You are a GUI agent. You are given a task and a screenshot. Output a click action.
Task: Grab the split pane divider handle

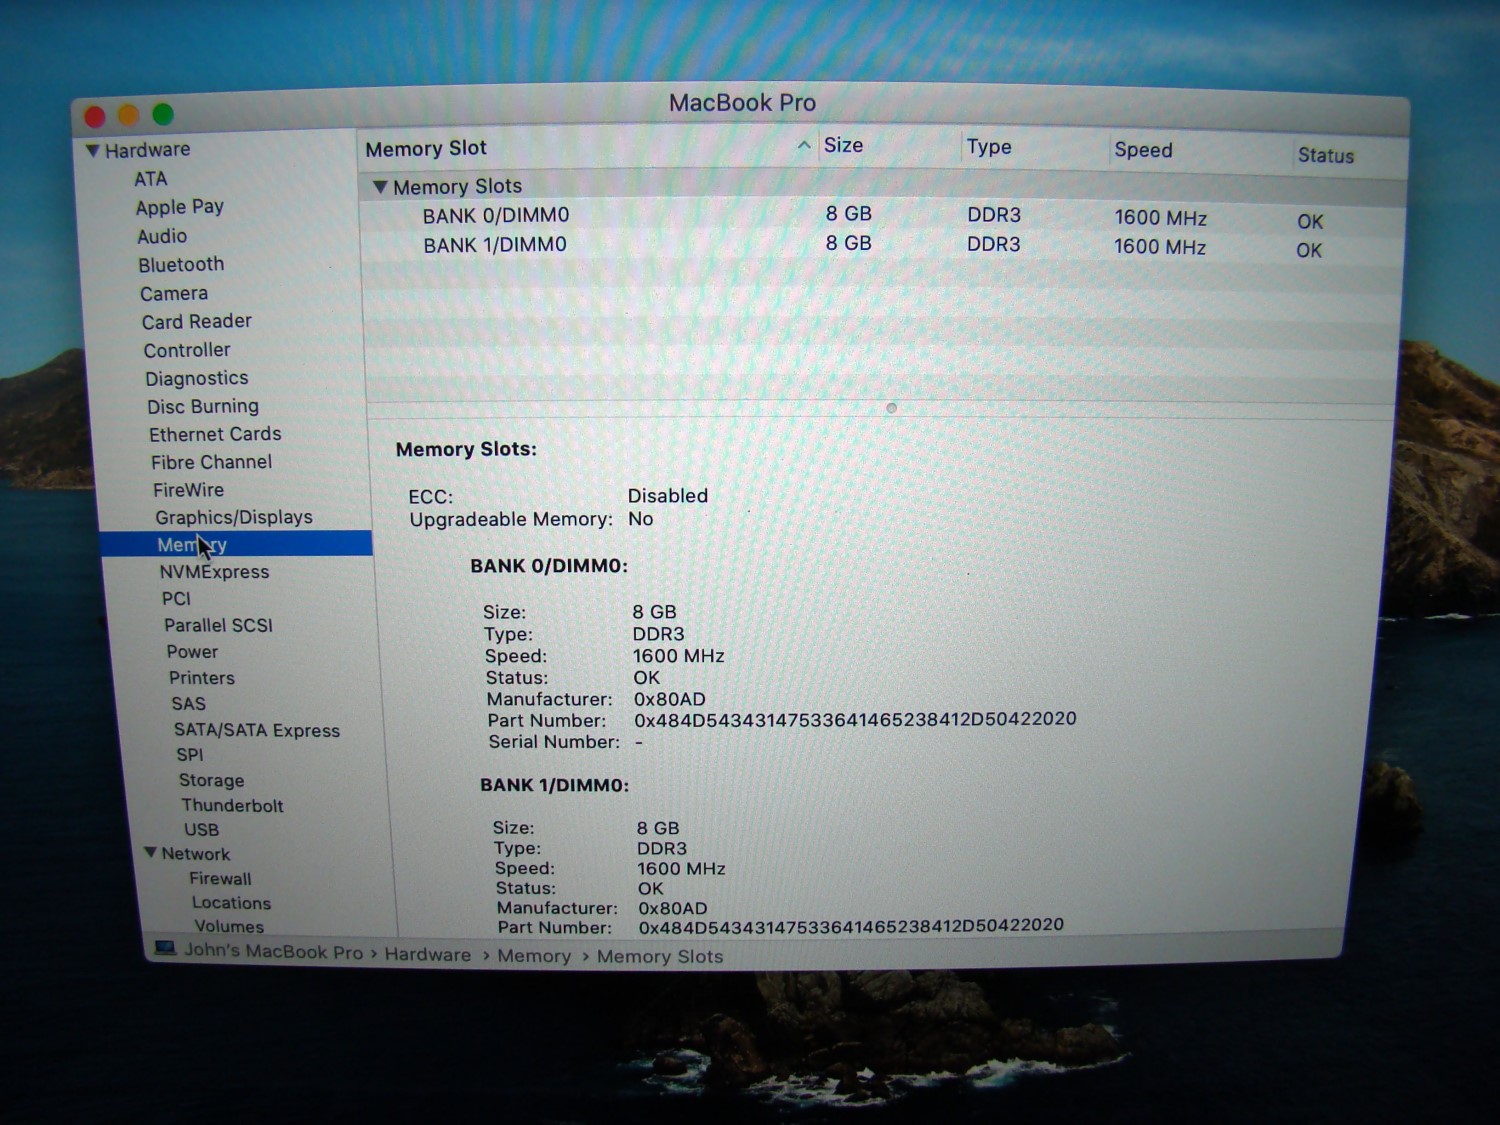click(x=891, y=408)
